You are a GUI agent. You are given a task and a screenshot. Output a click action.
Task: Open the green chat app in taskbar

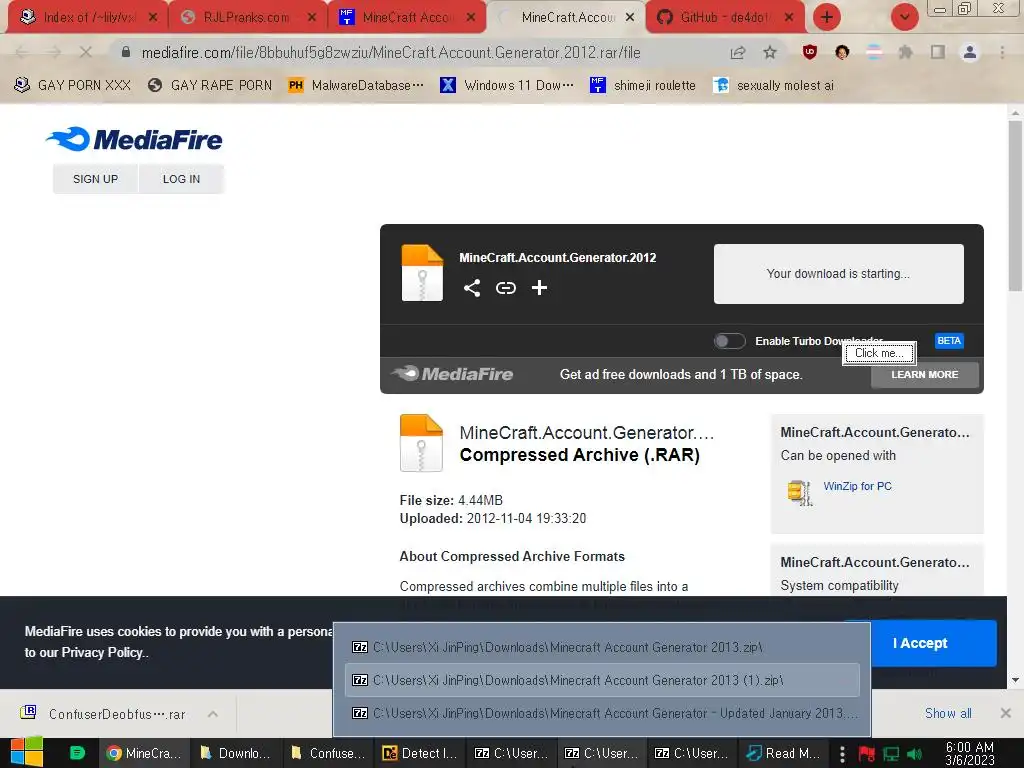point(77,753)
